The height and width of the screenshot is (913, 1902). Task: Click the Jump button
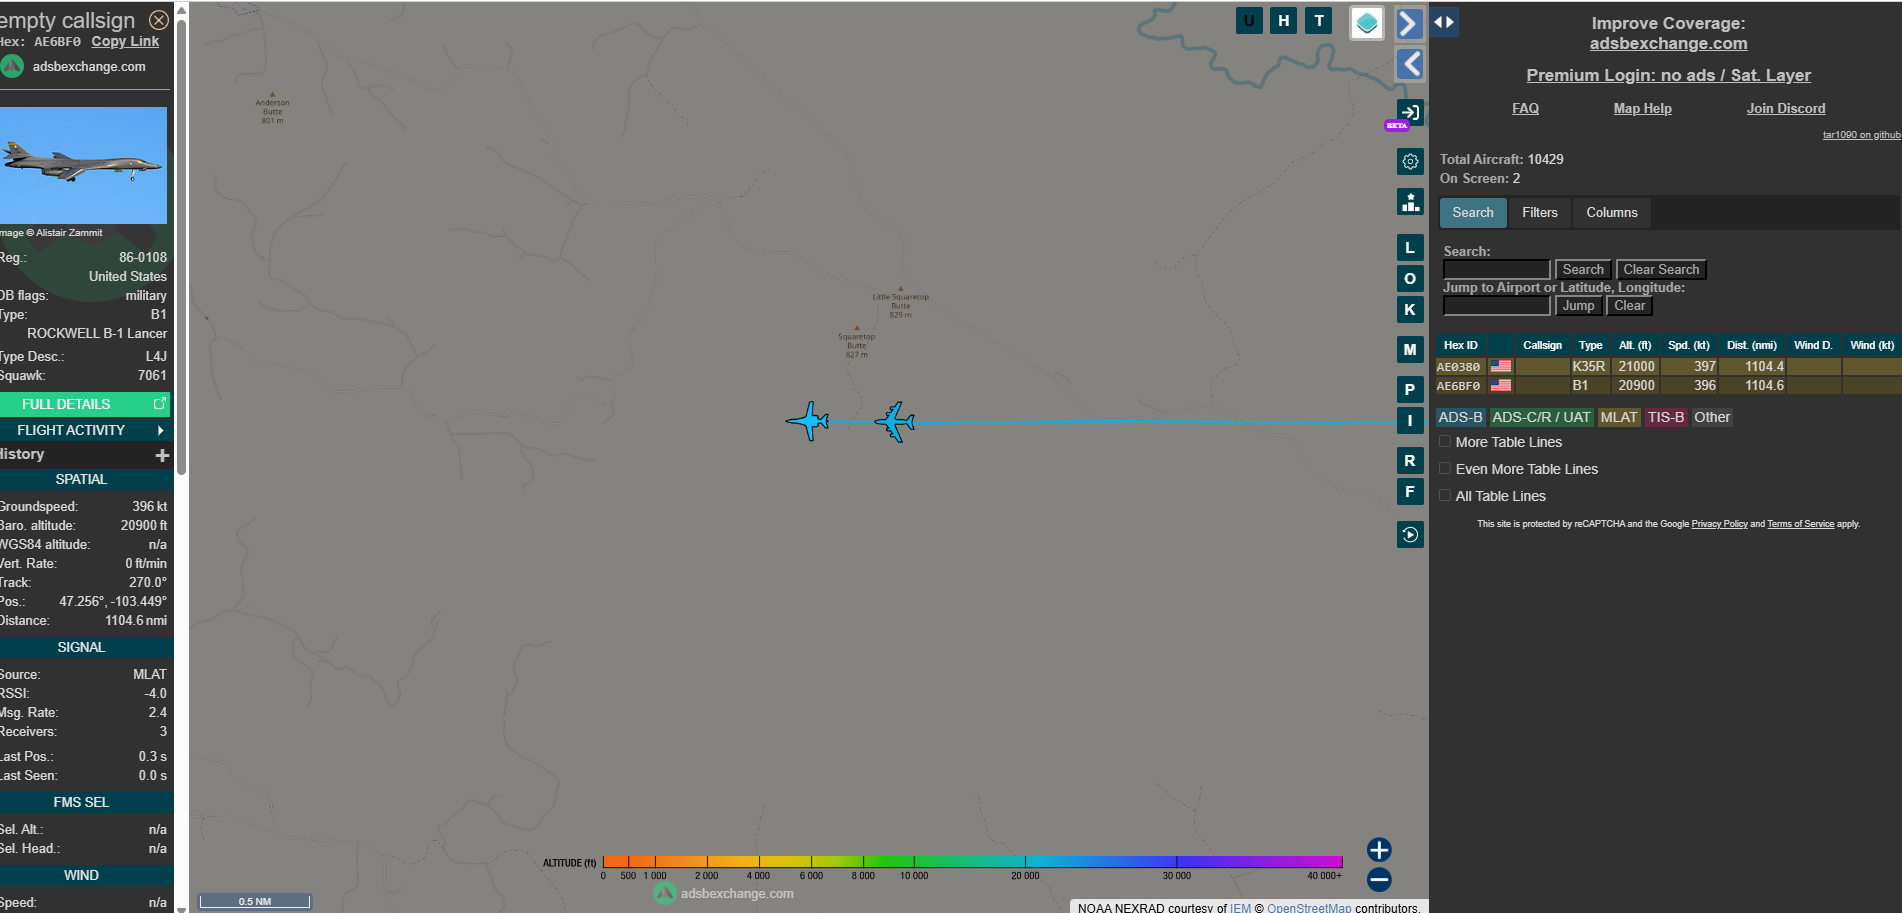pyautogui.click(x=1579, y=305)
